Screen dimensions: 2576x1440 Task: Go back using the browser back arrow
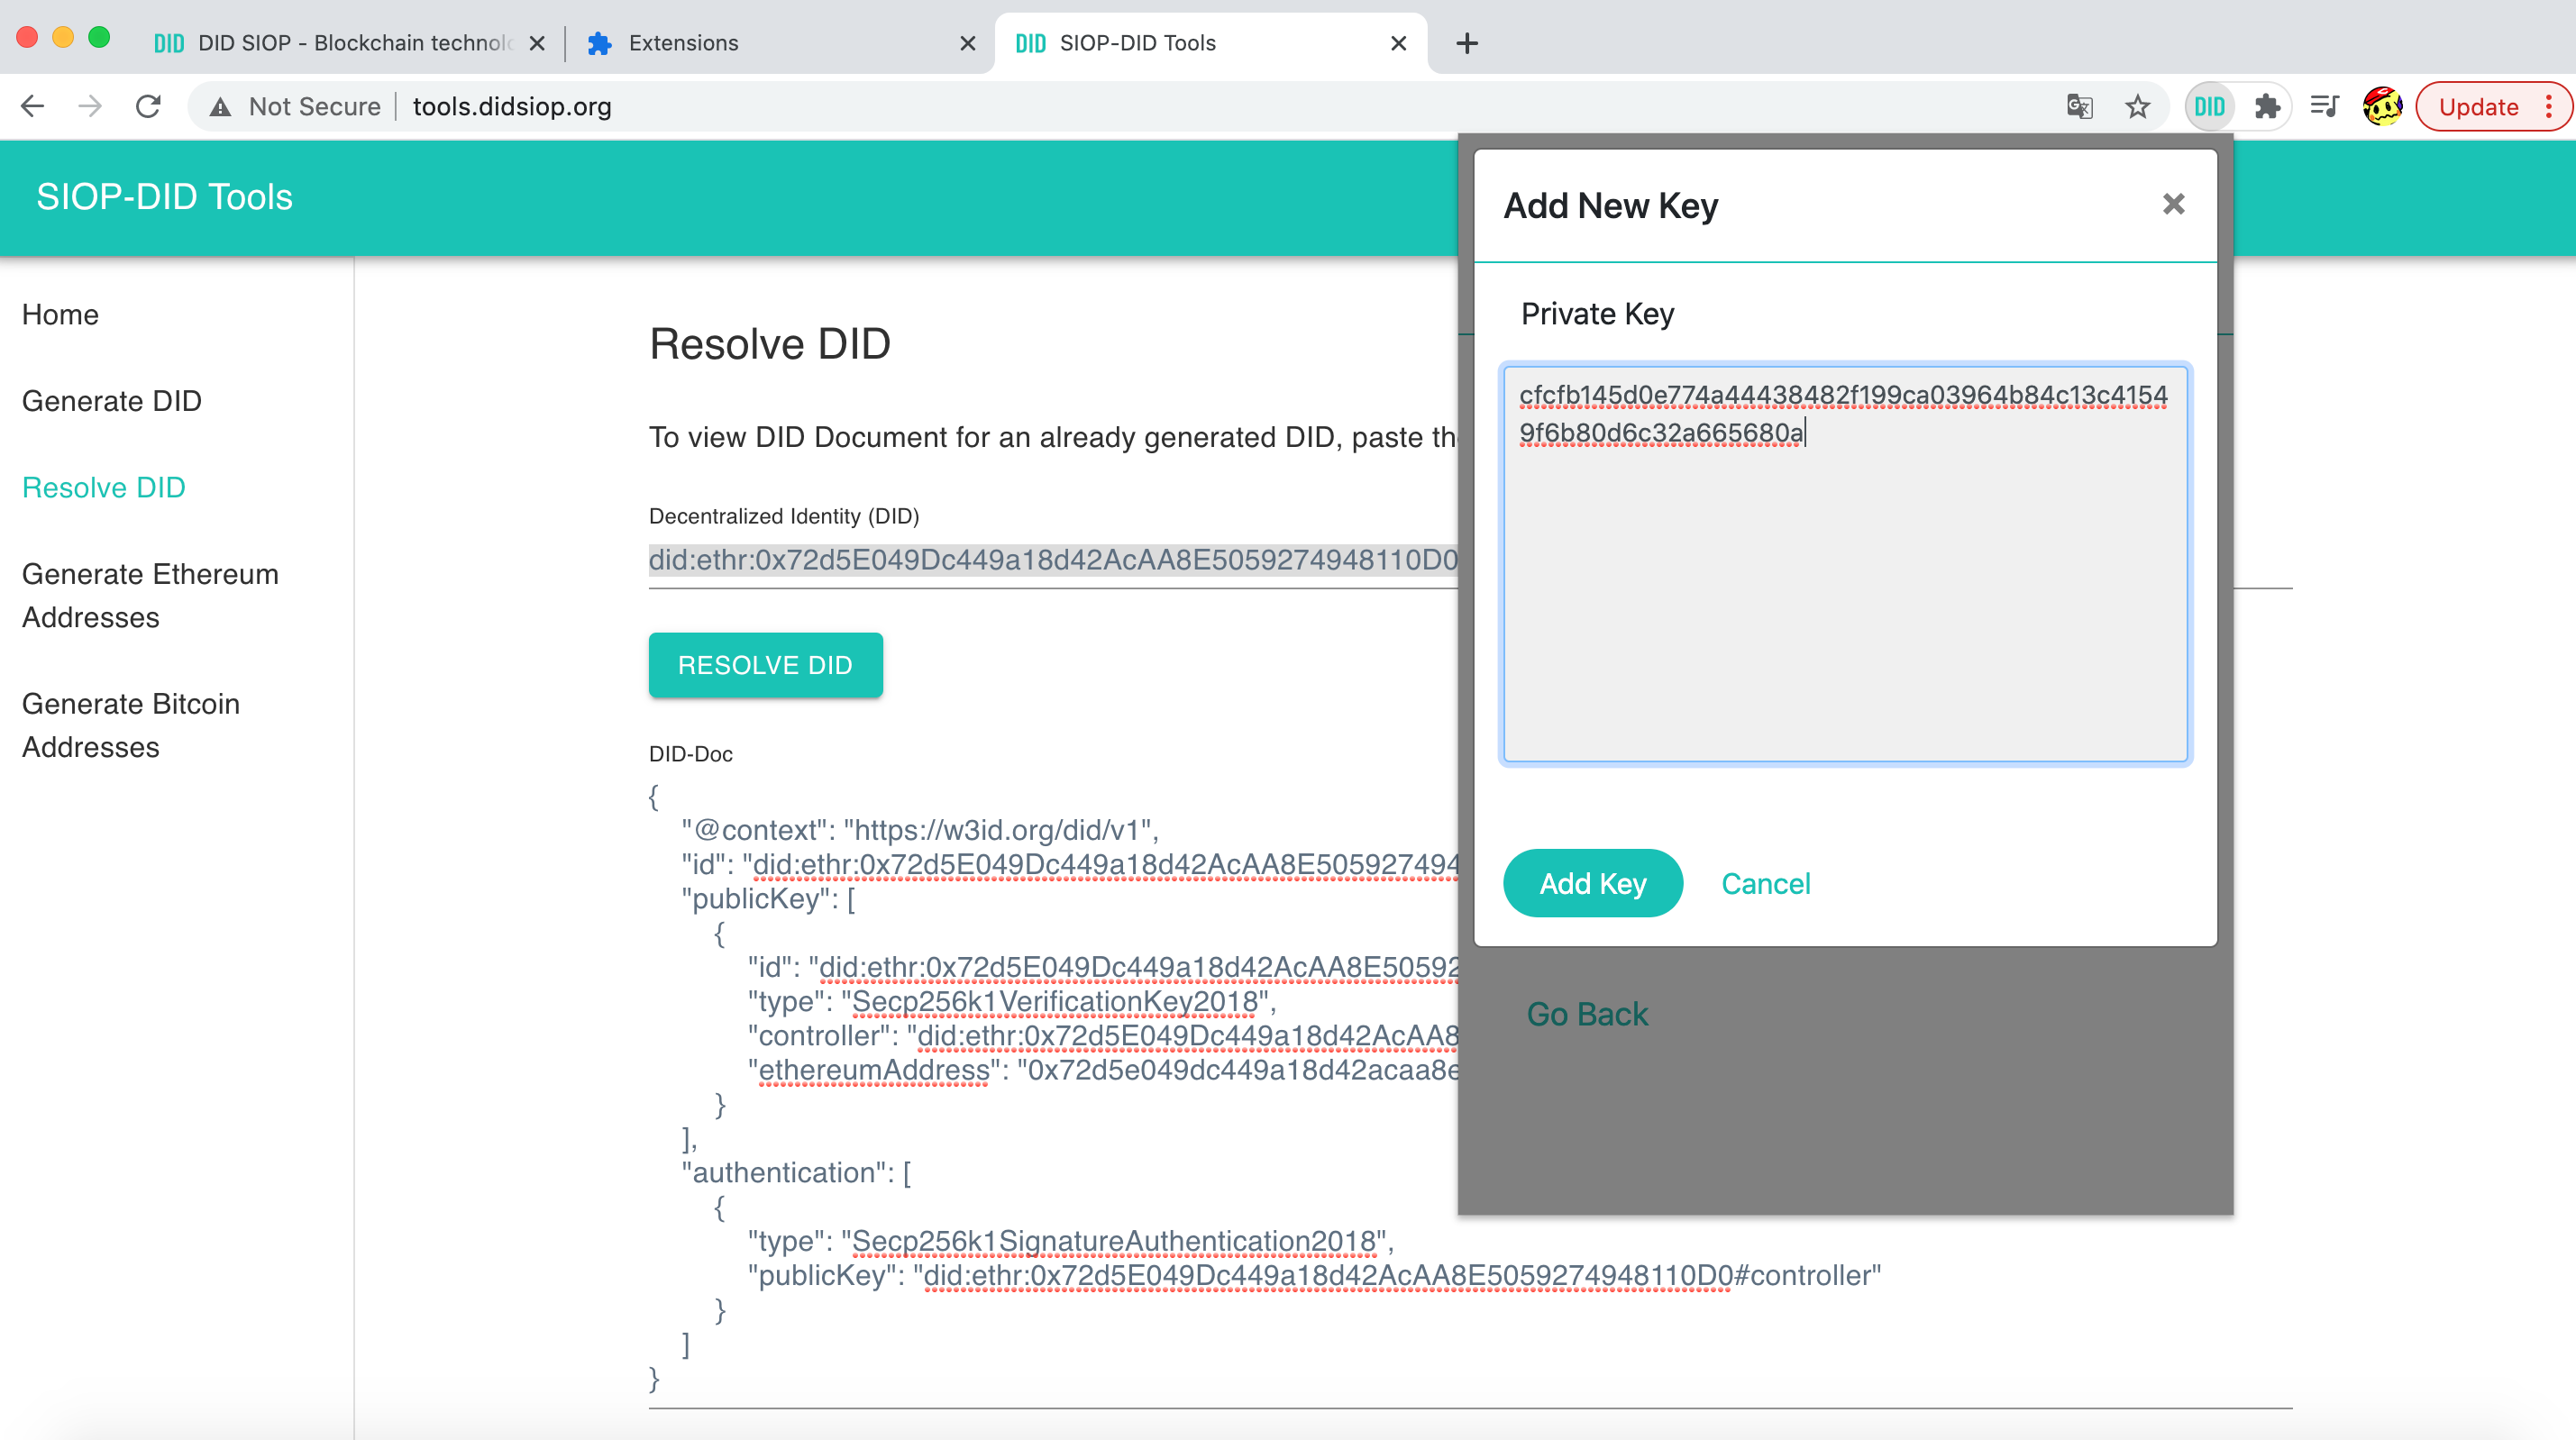(x=33, y=107)
